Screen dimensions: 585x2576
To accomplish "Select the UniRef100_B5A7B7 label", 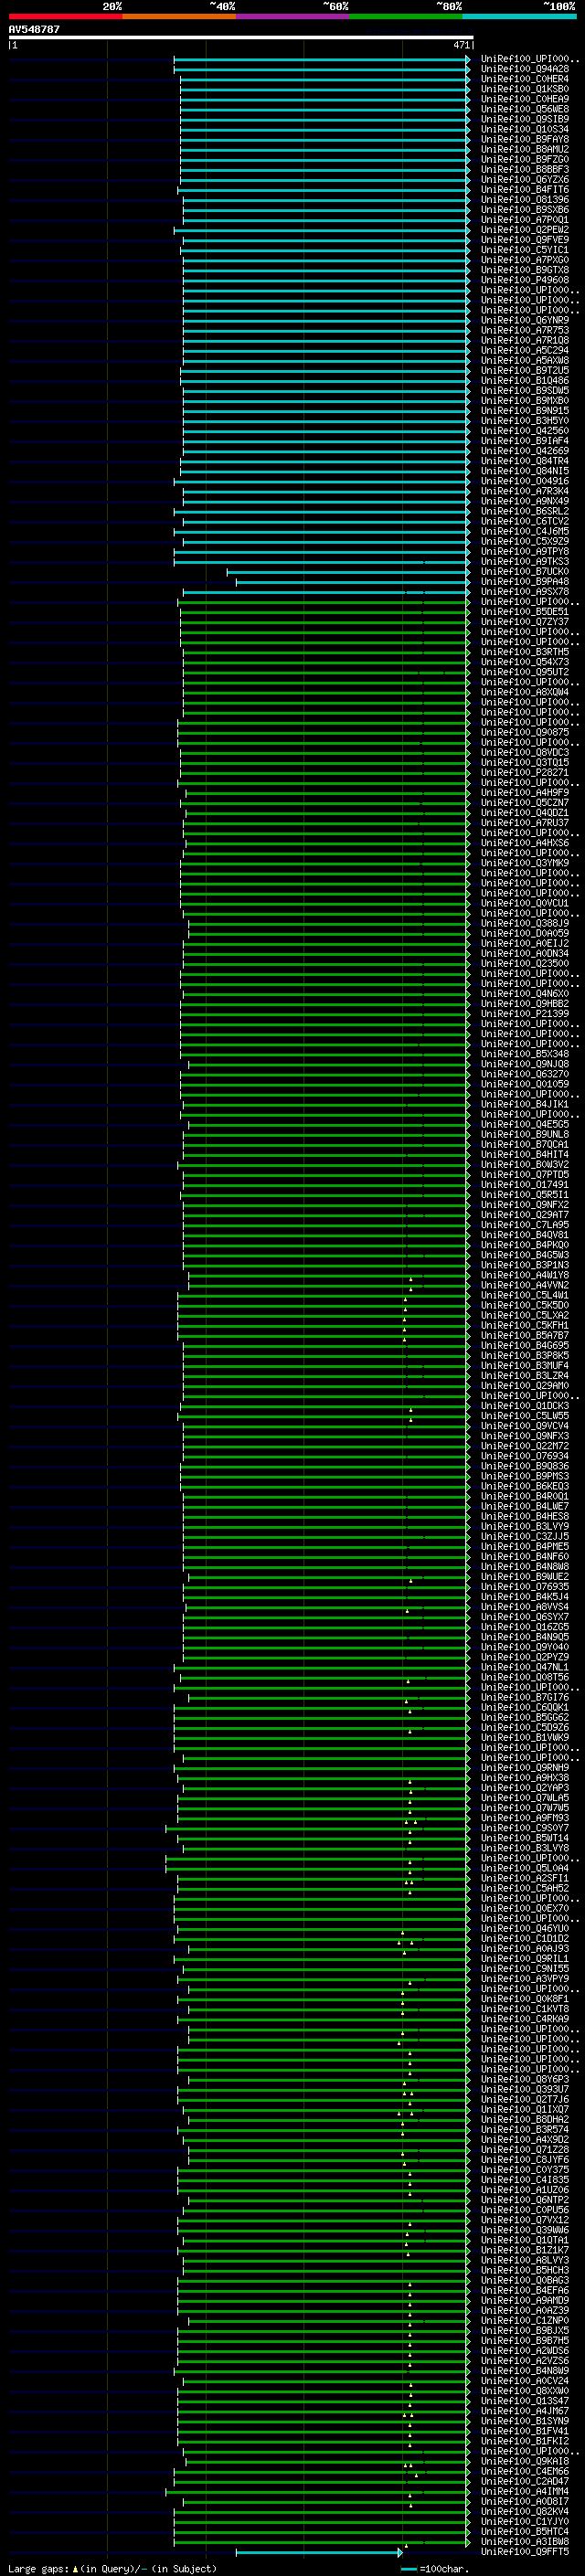I will tap(525, 1335).
